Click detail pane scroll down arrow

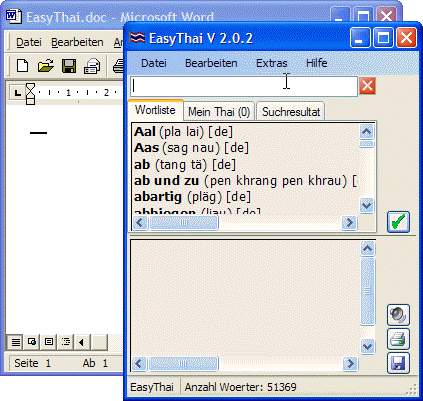pyautogui.click(x=367, y=346)
